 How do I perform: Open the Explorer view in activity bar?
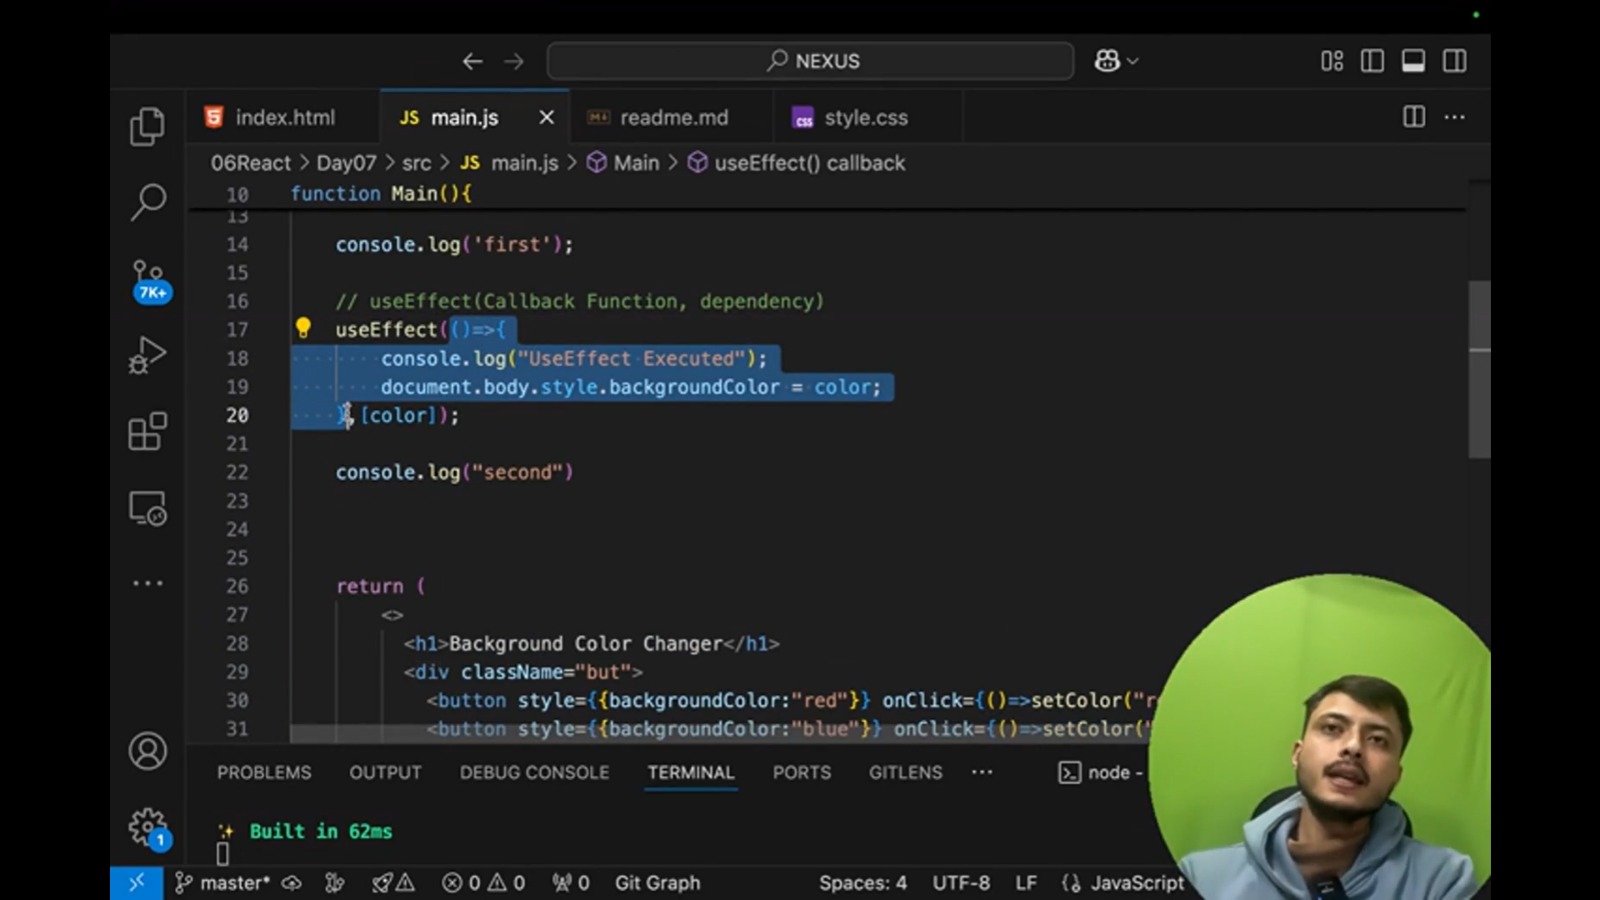[147, 127]
